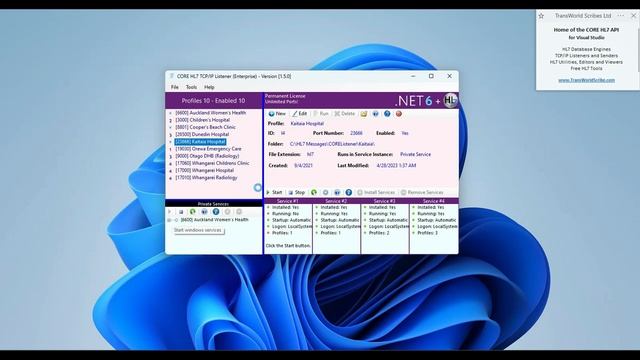Screen dimensions: 640x360
Task: Click the round HL7 logo icon
Action: tap(450, 100)
